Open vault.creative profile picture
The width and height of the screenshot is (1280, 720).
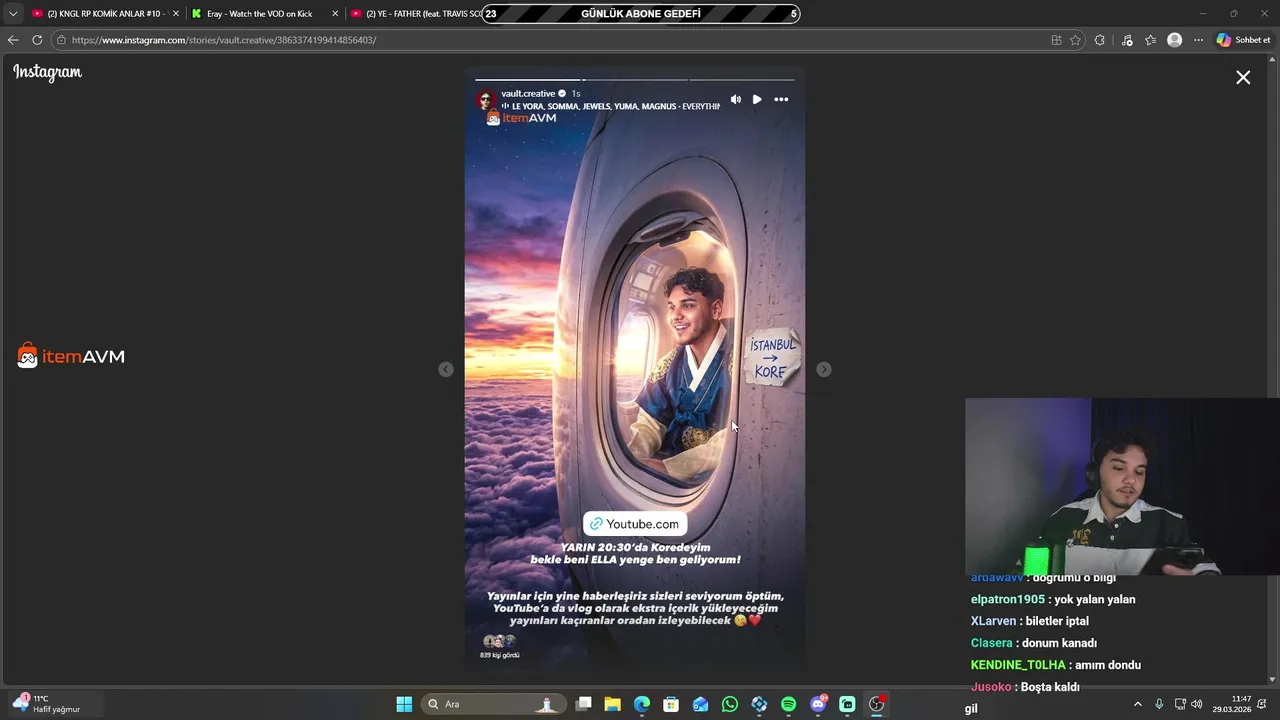point(486,99)
